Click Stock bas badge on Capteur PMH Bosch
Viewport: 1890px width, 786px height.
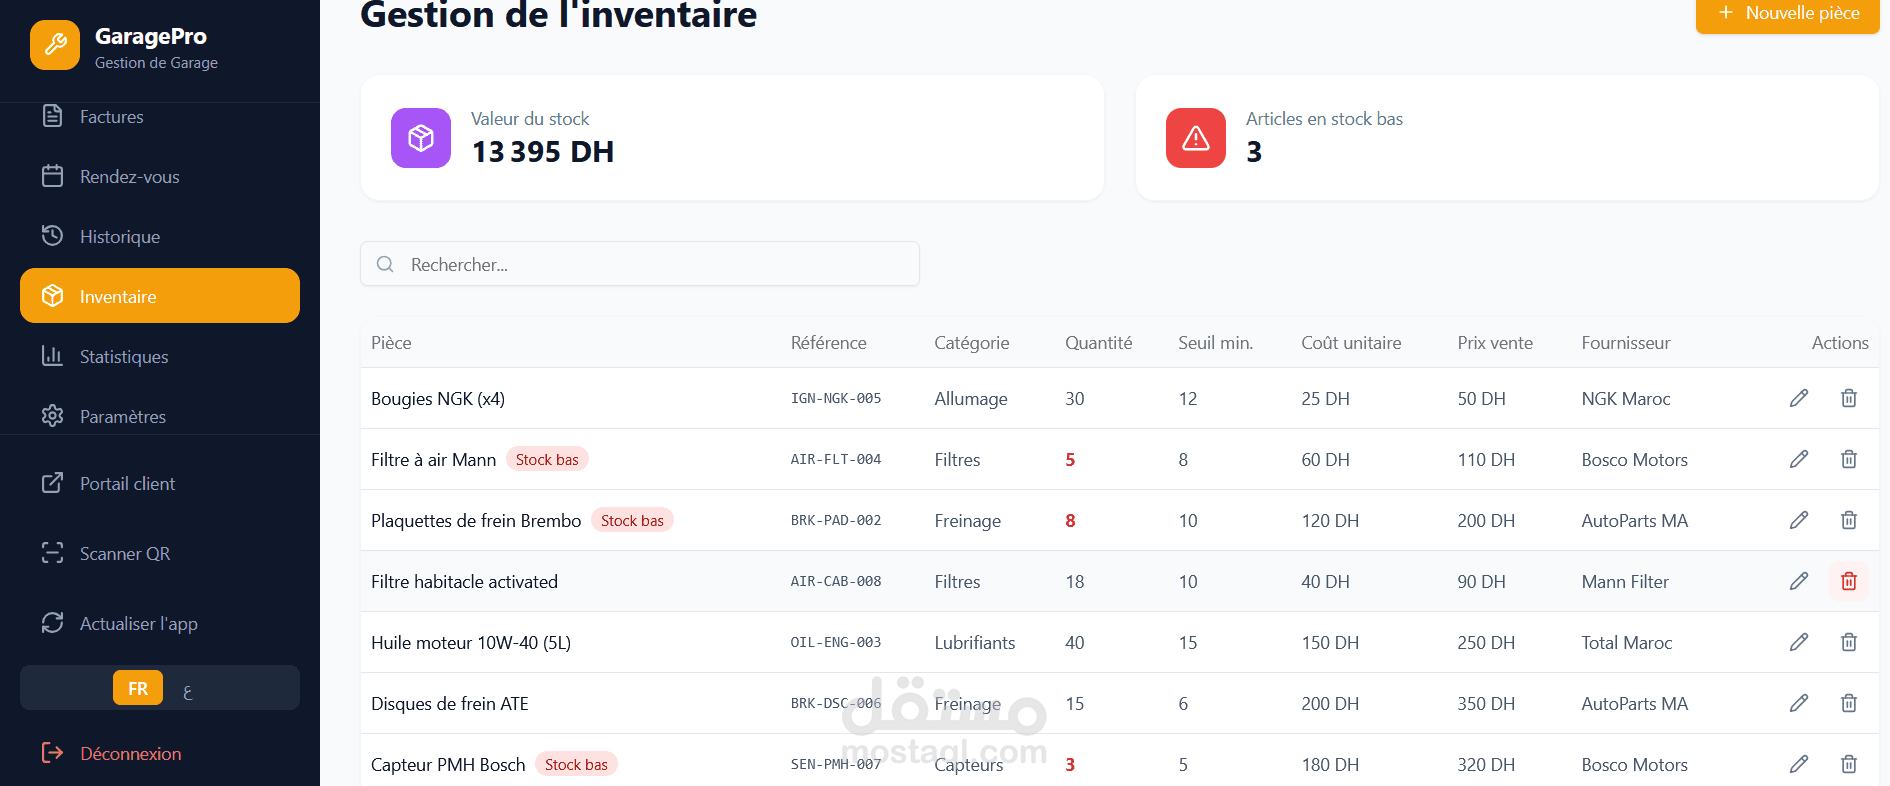(576, 764)
